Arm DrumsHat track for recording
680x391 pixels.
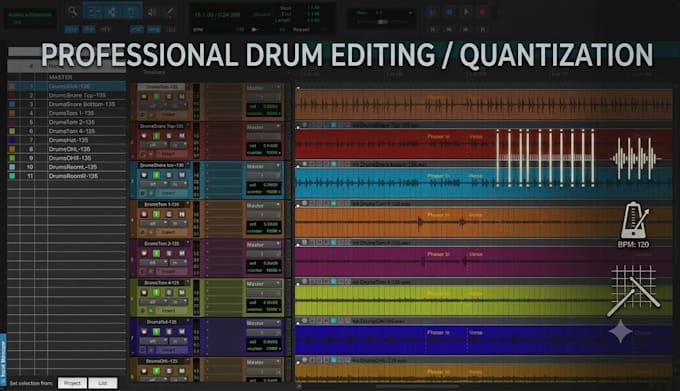(x=144, y=332)
